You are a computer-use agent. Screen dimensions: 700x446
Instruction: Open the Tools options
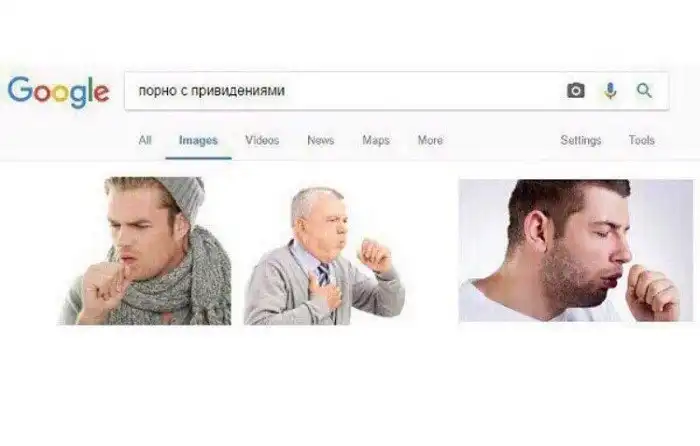[x=642, y=140]
